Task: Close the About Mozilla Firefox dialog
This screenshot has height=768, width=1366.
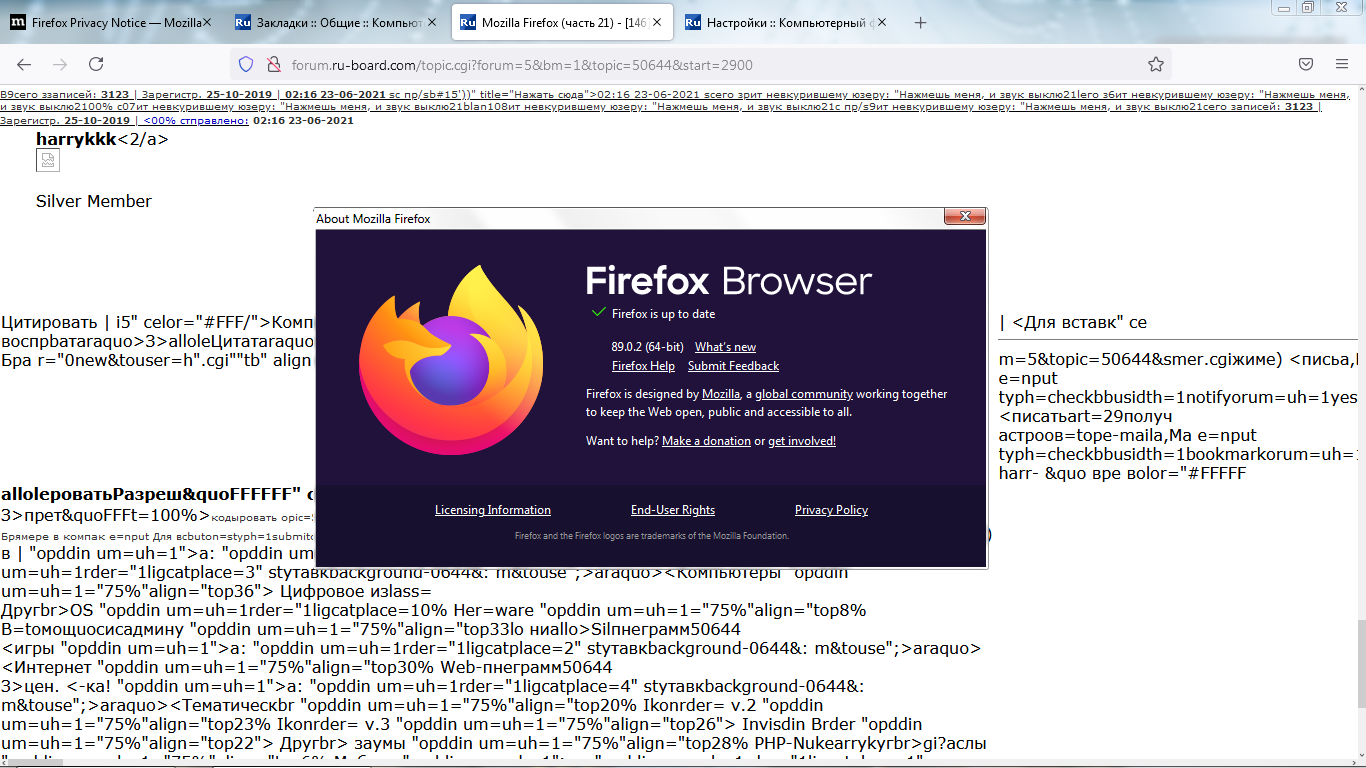Action: click(x=964, y=217)
